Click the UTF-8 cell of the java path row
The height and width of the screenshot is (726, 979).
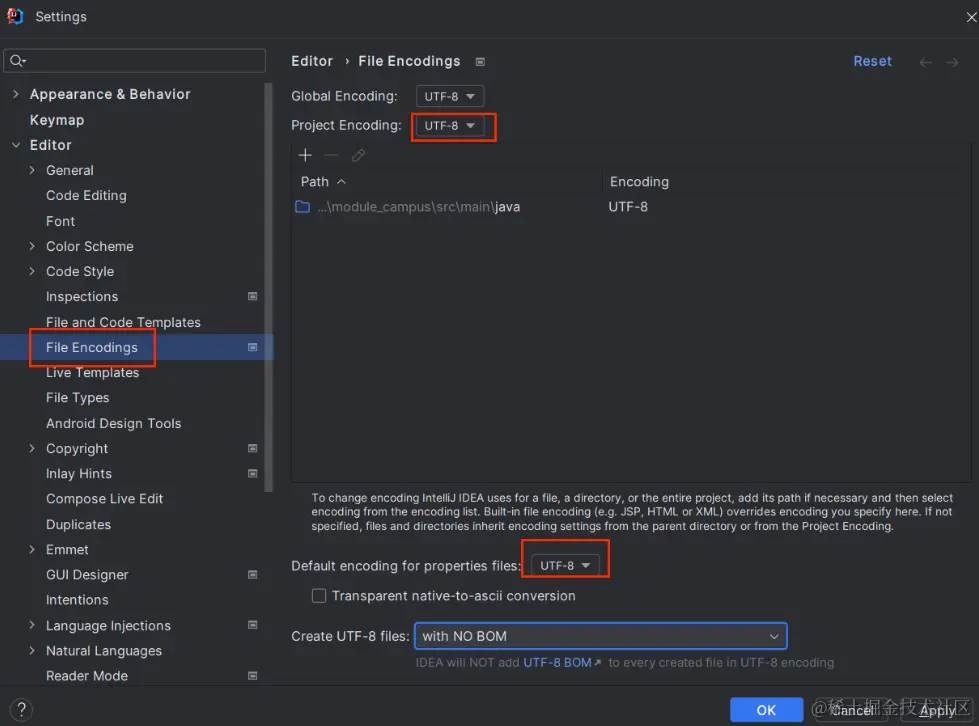[x=628, y=207]
